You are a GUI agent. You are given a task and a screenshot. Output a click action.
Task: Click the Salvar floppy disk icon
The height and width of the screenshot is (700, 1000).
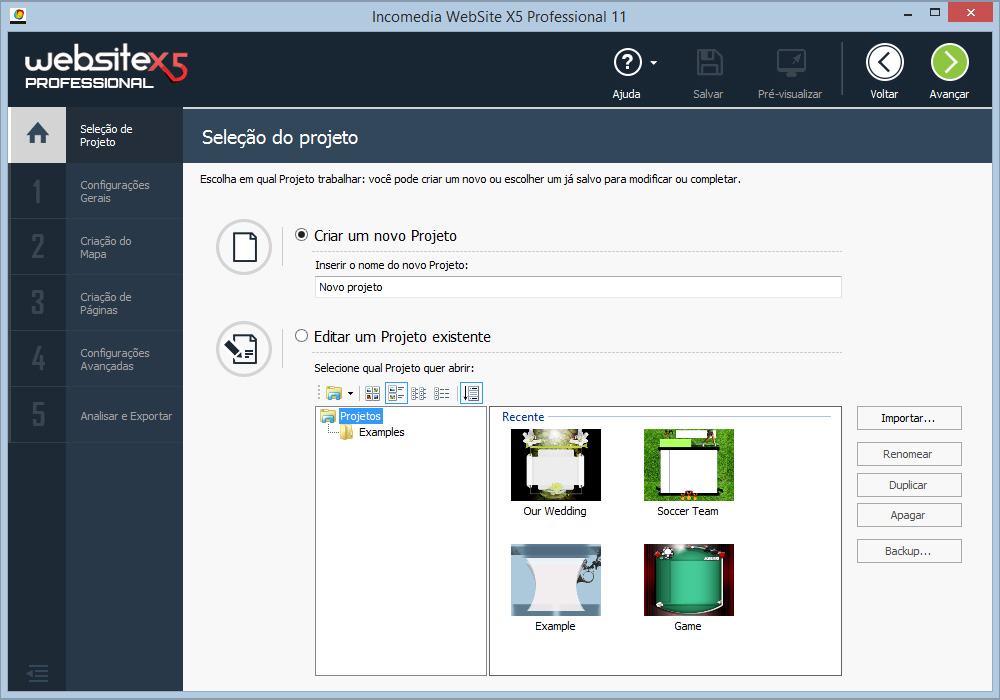(x=709, y=62)
